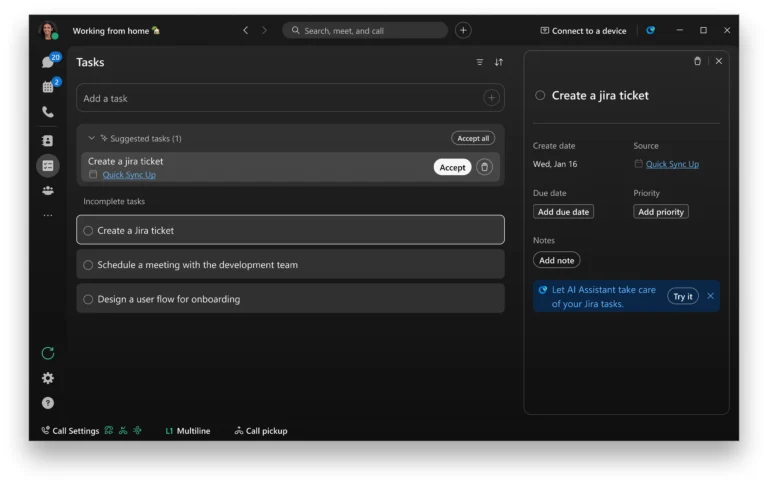Viewport: 768px width, 484px height.
Task: Complete 'Design a user flow for onboarding'
Action: click(88, 299)
